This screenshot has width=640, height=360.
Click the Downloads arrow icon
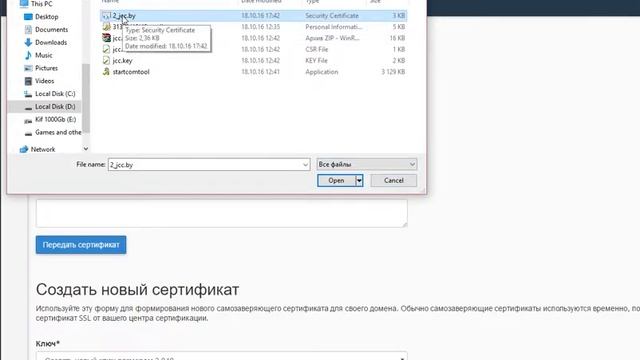[x=28, y=42]
